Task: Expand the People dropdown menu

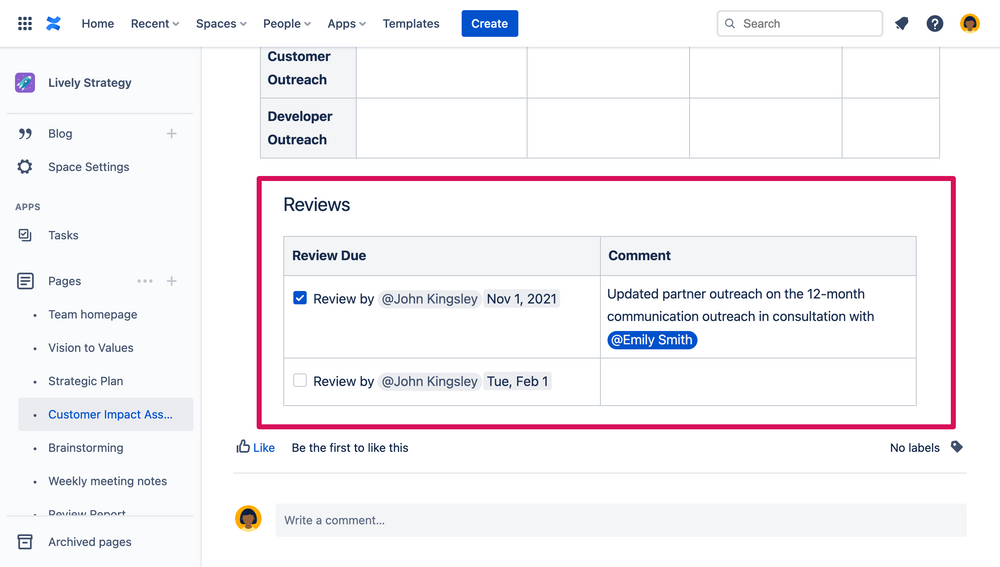Action: point(287,24)
